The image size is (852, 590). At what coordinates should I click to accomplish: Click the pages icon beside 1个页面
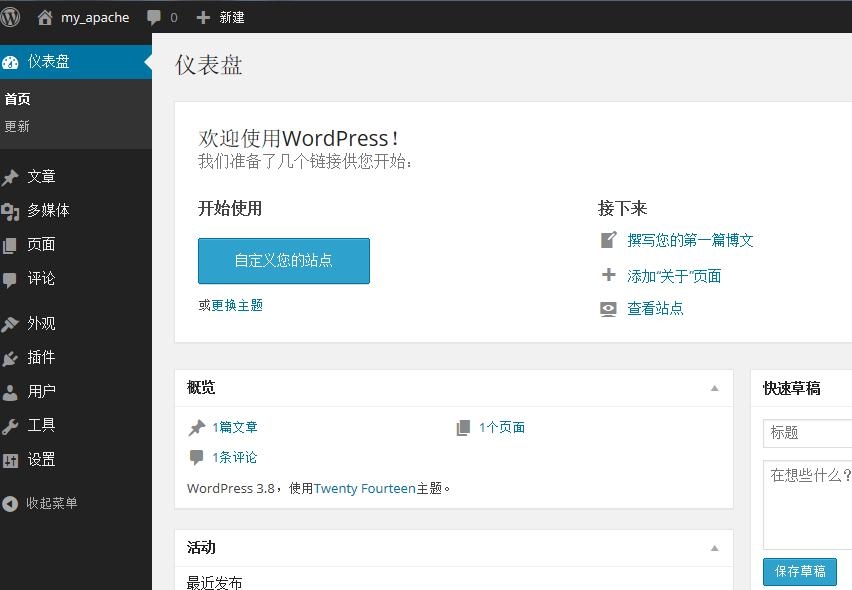tap(463, 428)
